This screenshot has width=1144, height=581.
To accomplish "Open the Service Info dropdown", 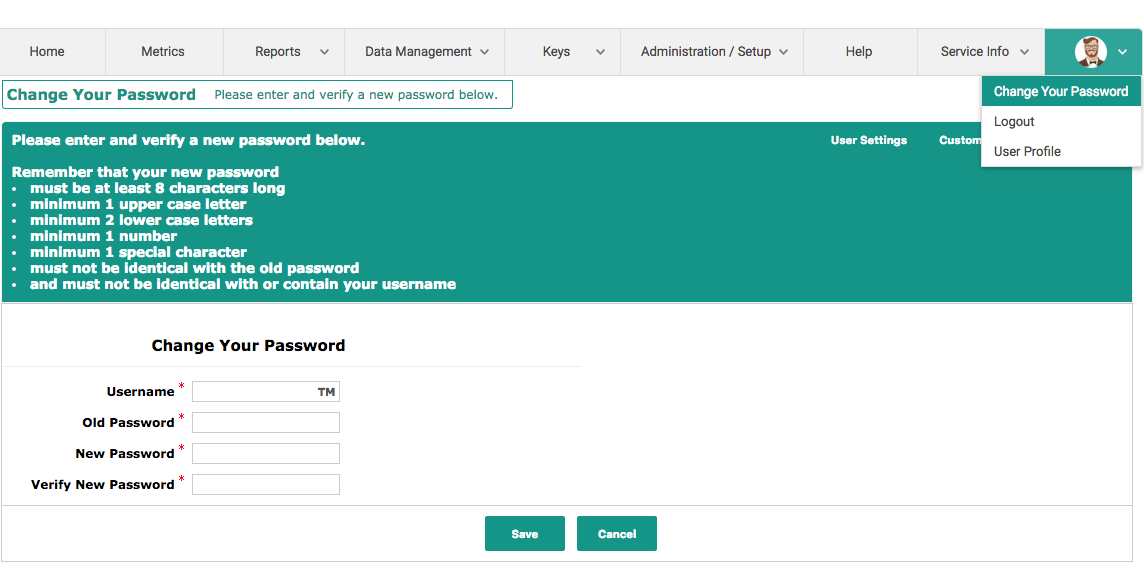I will pyautogui.click(x=981, y=52).
